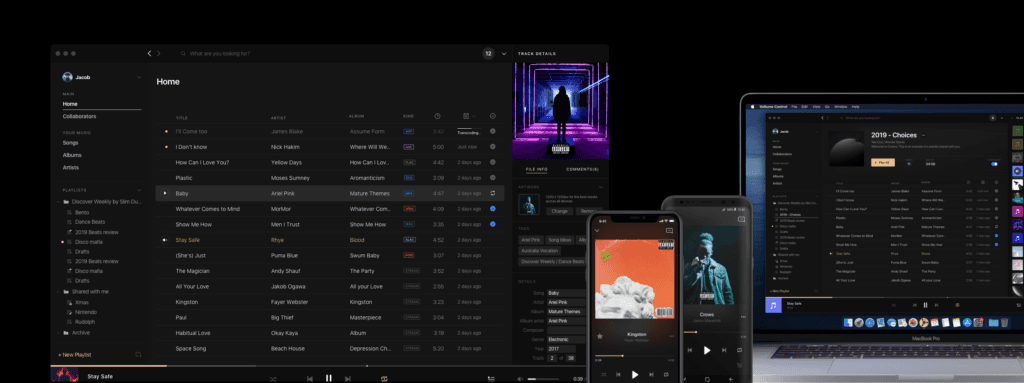
Task: Click the new folder icon near New Playlist
Action: pyautogui.click(x=138, y=354)
